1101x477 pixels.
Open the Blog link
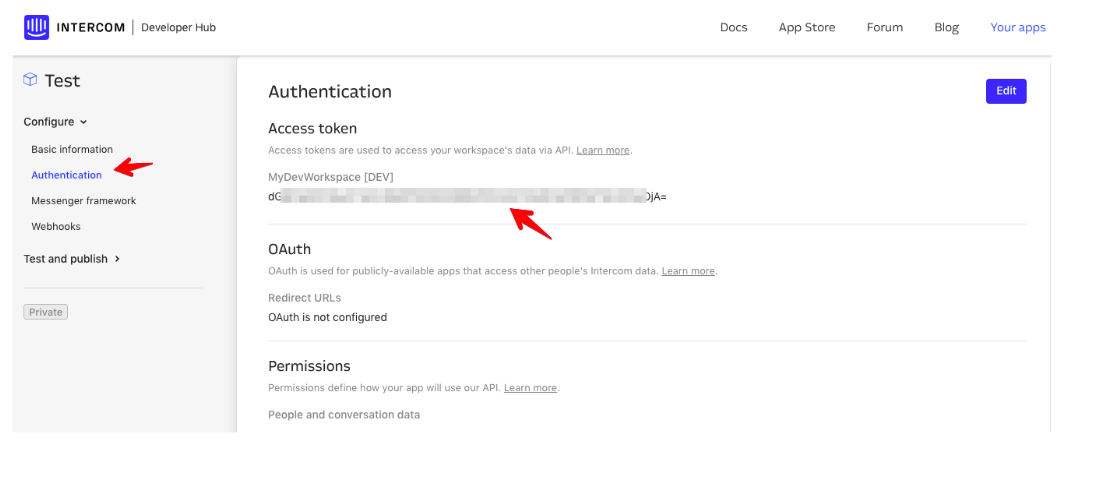(x=947, y=27)
